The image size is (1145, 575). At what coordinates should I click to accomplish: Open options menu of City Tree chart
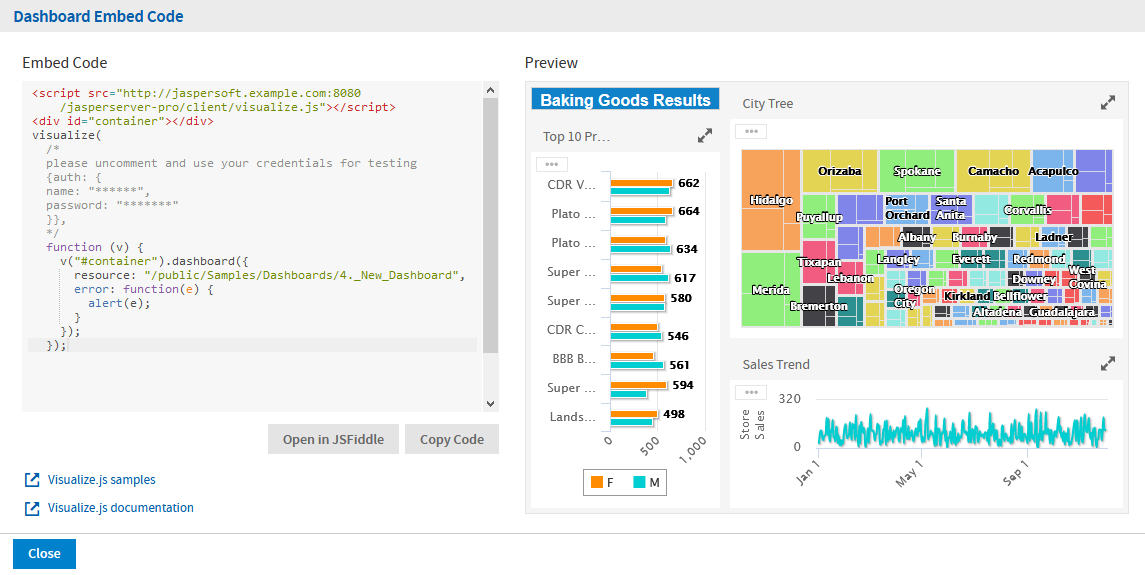[x=751, y=132]
